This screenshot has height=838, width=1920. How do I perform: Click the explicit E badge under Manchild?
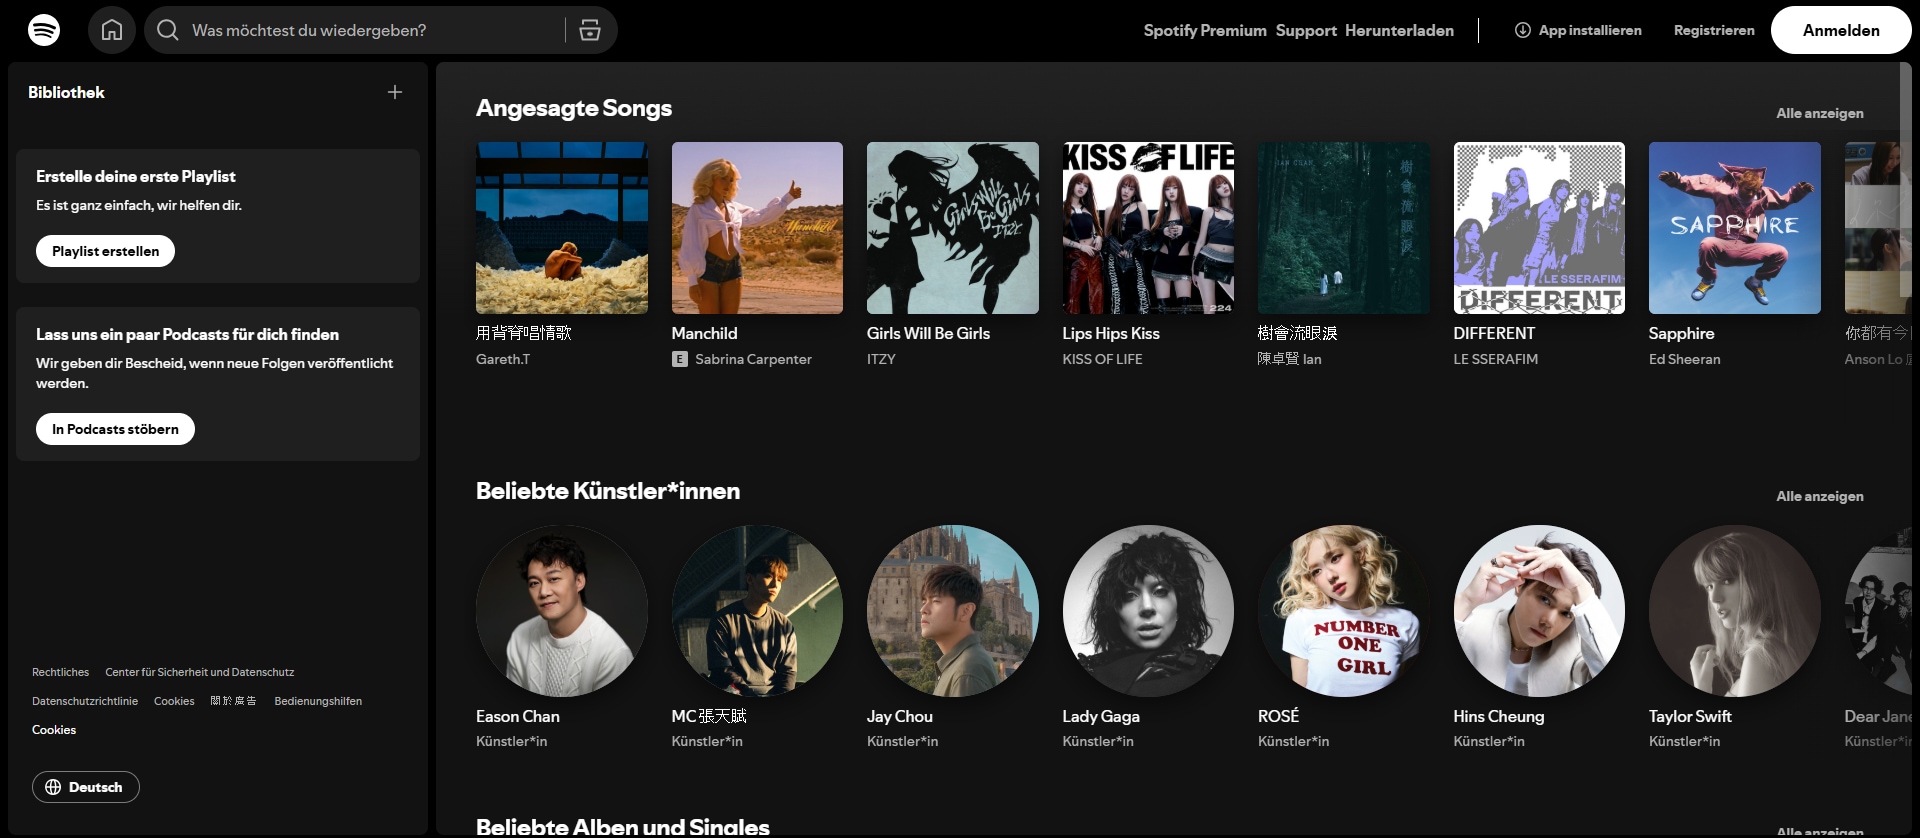pyautogui.click(x=680, y=359)
